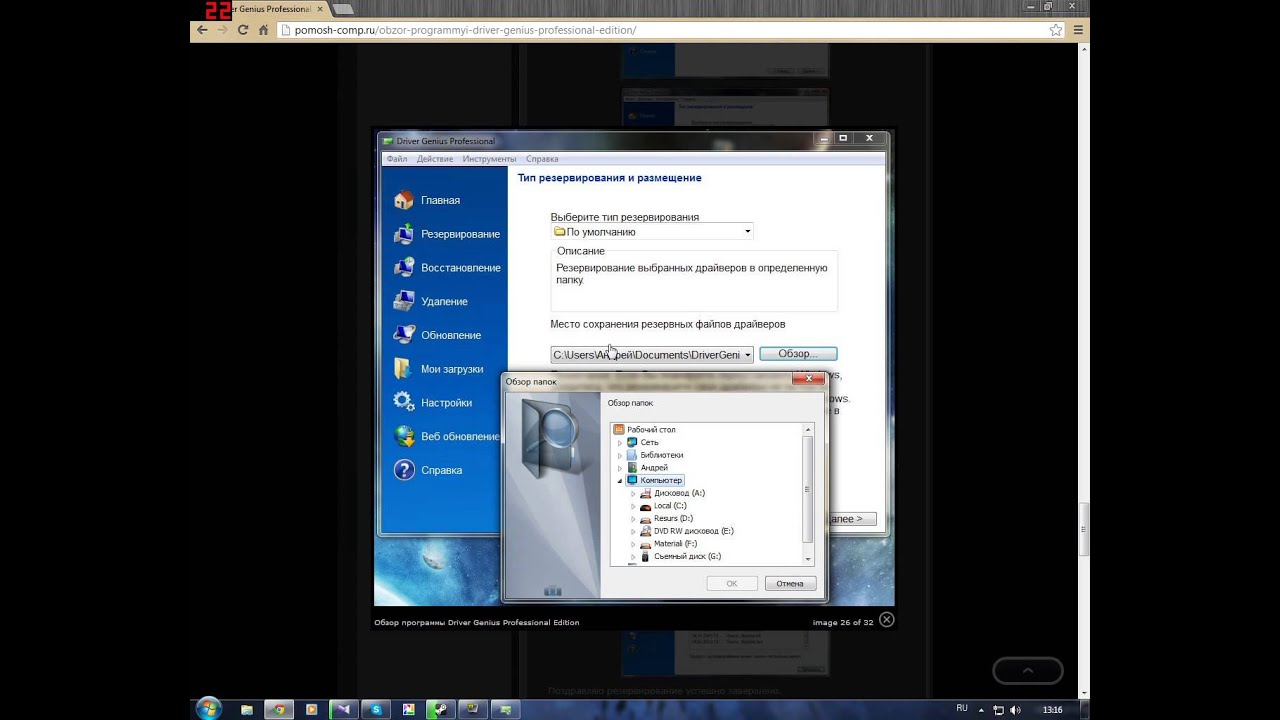Image resolution: width=1280 pixels, height=720 pixels.
Task: Open the Справка menu in the menu bar
Action: pyautogui.click(x=542, y=159)
